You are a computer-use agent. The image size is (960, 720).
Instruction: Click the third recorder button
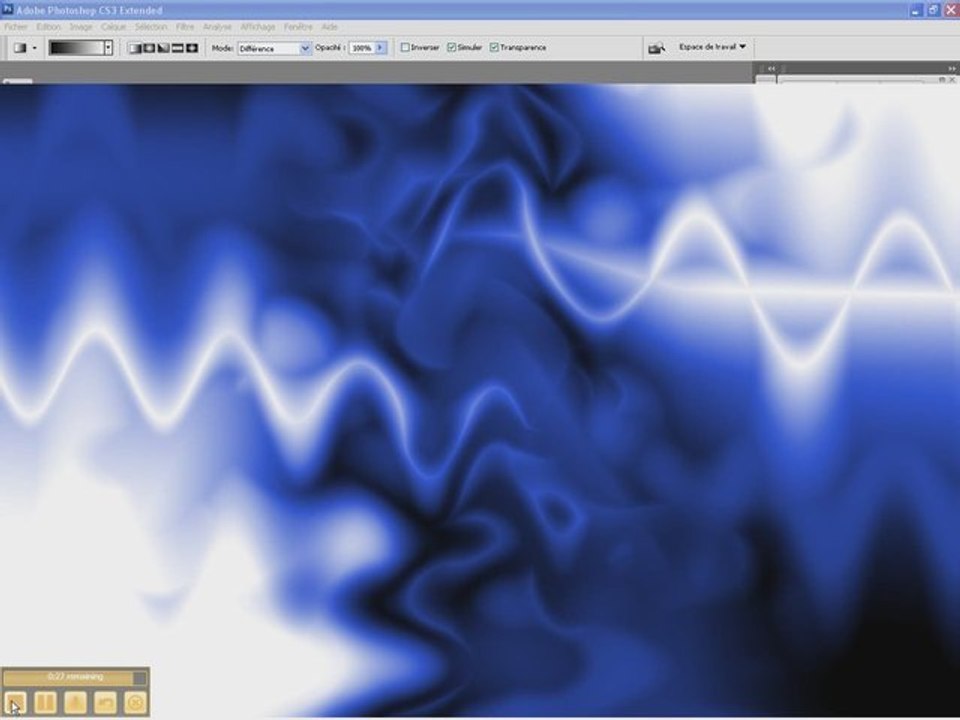click(76, 702)
